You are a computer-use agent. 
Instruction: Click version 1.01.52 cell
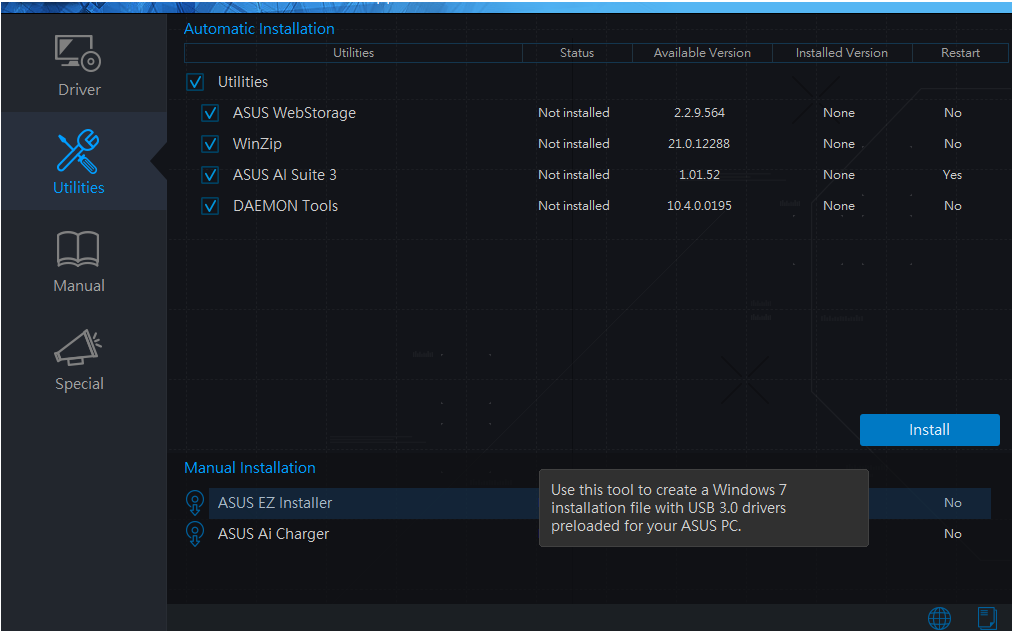pos(699,175)
